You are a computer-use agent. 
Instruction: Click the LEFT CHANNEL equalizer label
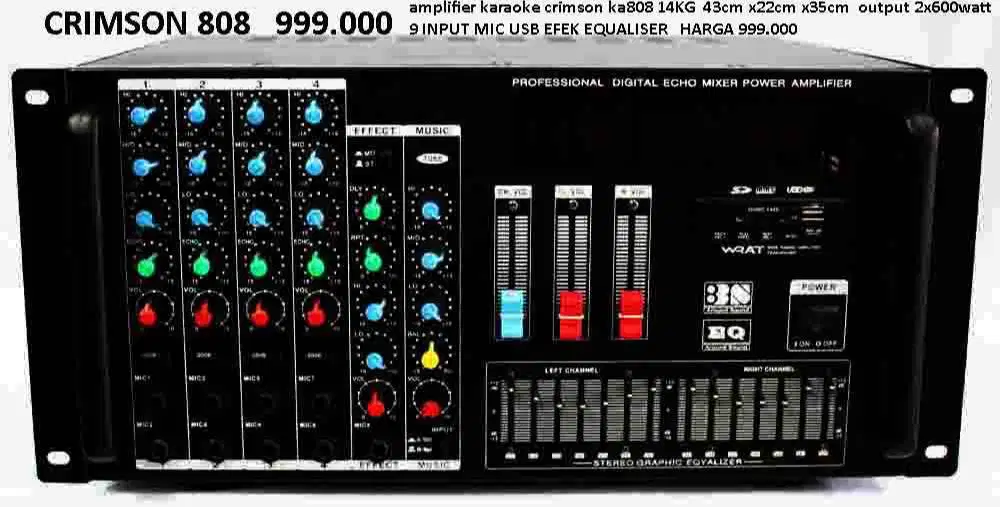[571, 371]
